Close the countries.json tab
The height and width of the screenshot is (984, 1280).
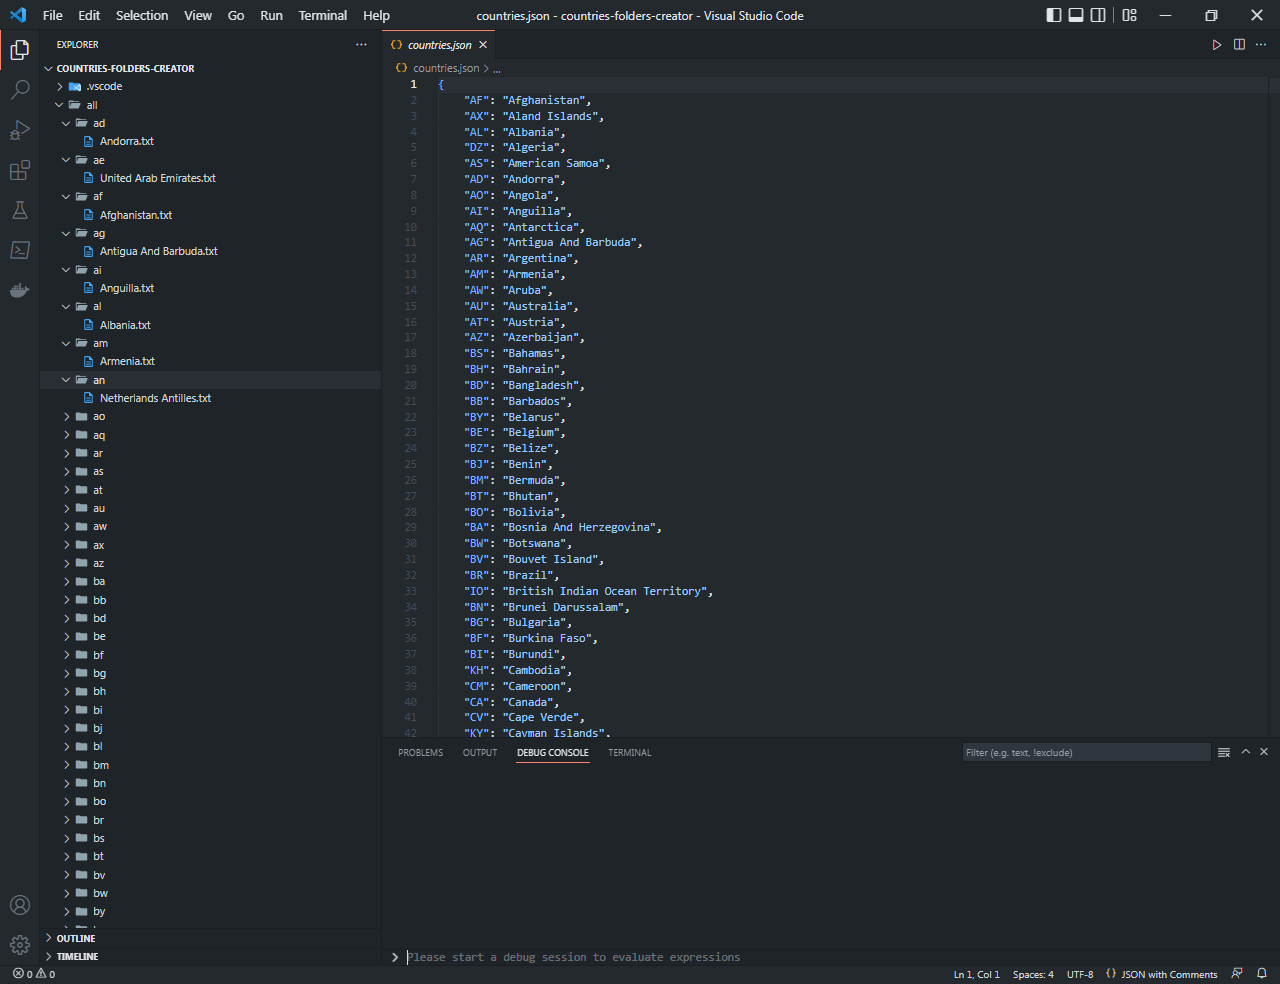483,45
